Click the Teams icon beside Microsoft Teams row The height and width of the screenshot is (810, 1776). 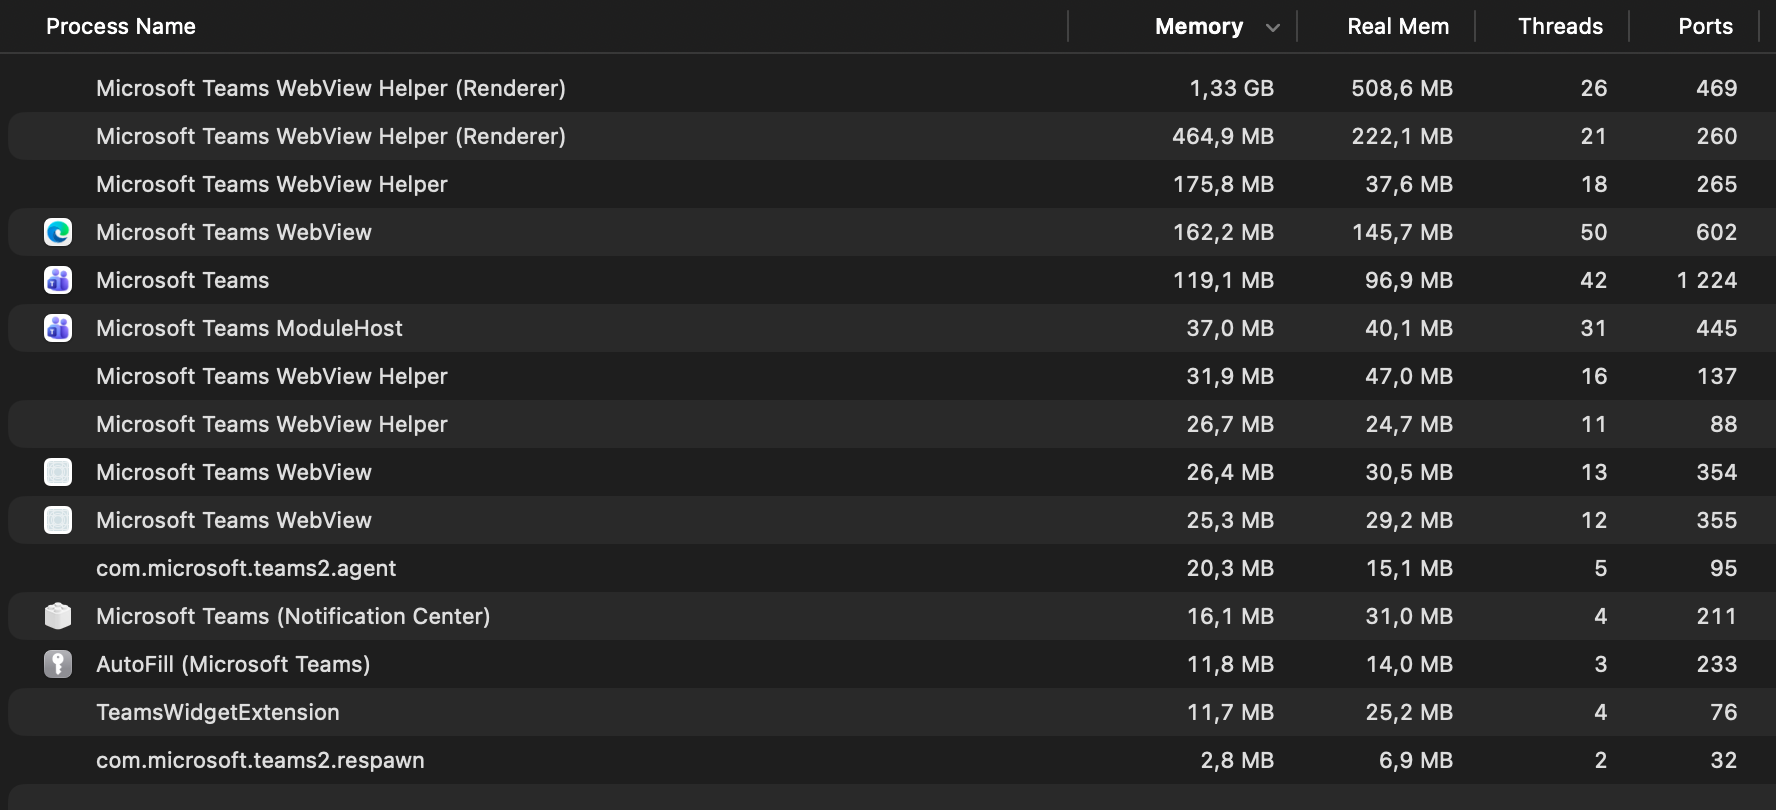pyautogui.click(x=58, y=280)
